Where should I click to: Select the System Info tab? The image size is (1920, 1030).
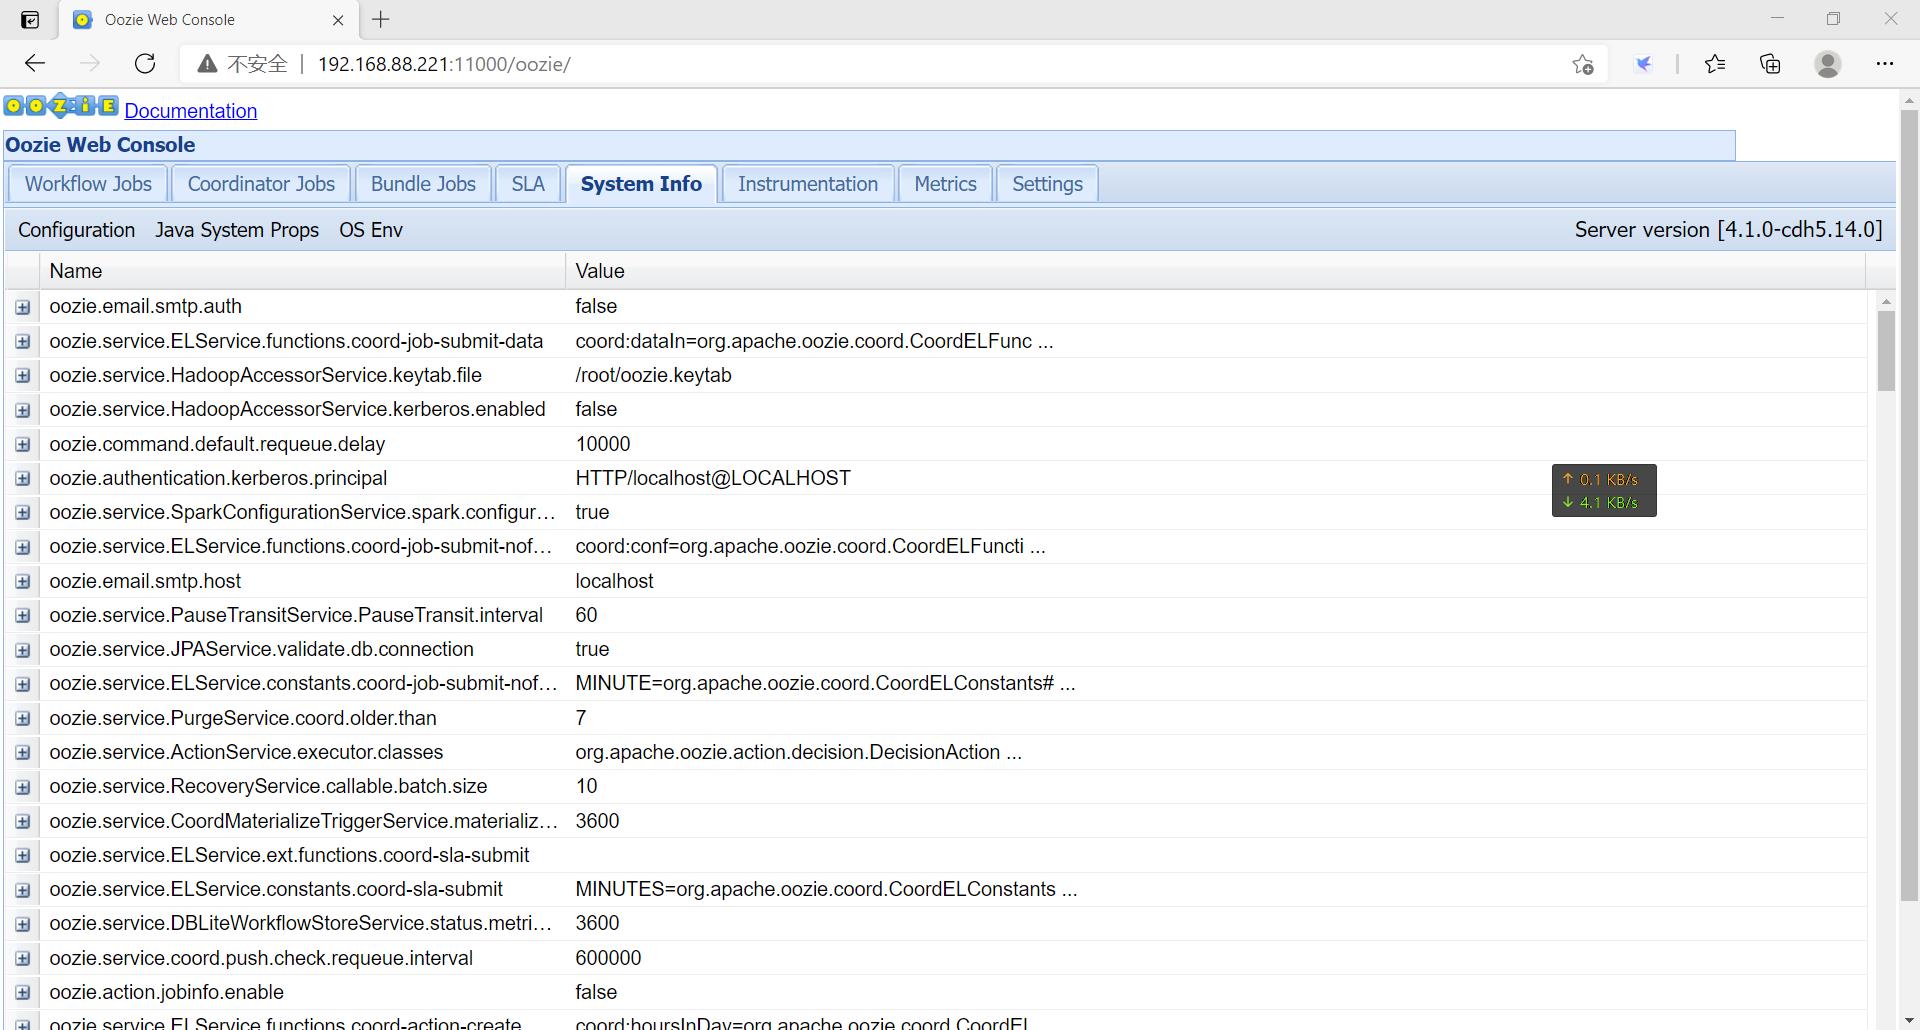click(641, 184)
